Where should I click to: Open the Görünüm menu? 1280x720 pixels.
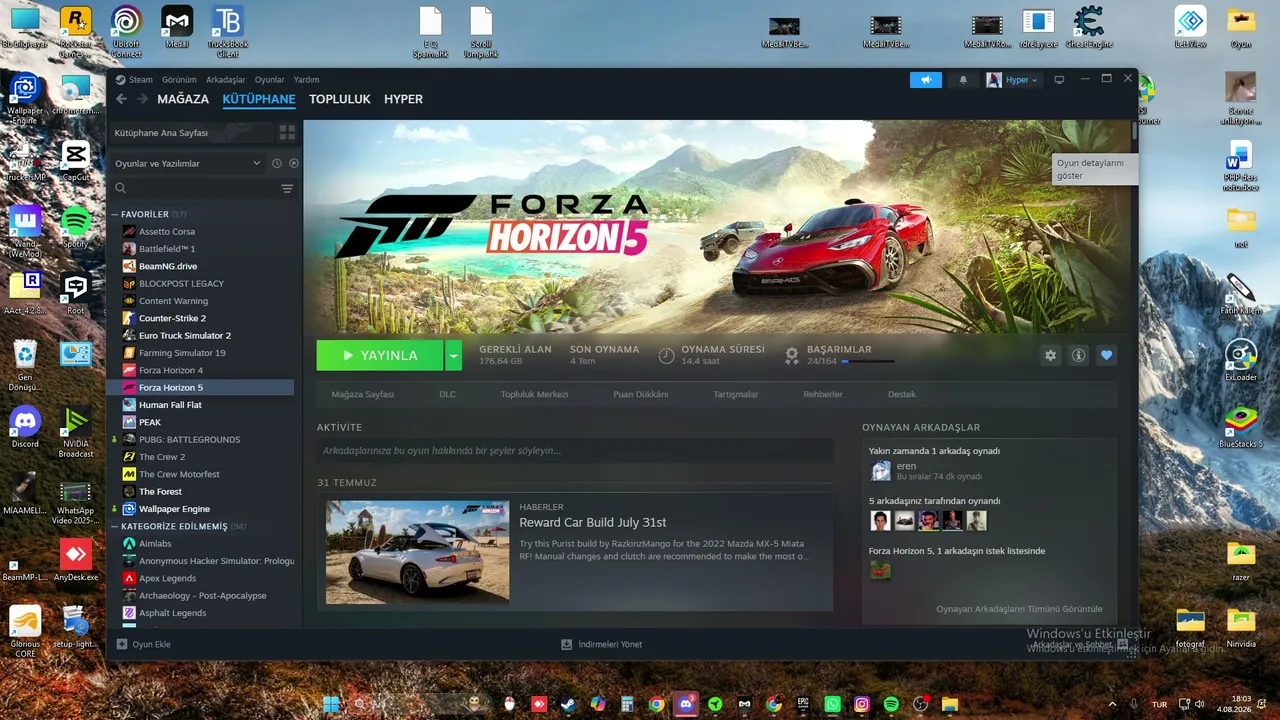(x=179, y=80)
